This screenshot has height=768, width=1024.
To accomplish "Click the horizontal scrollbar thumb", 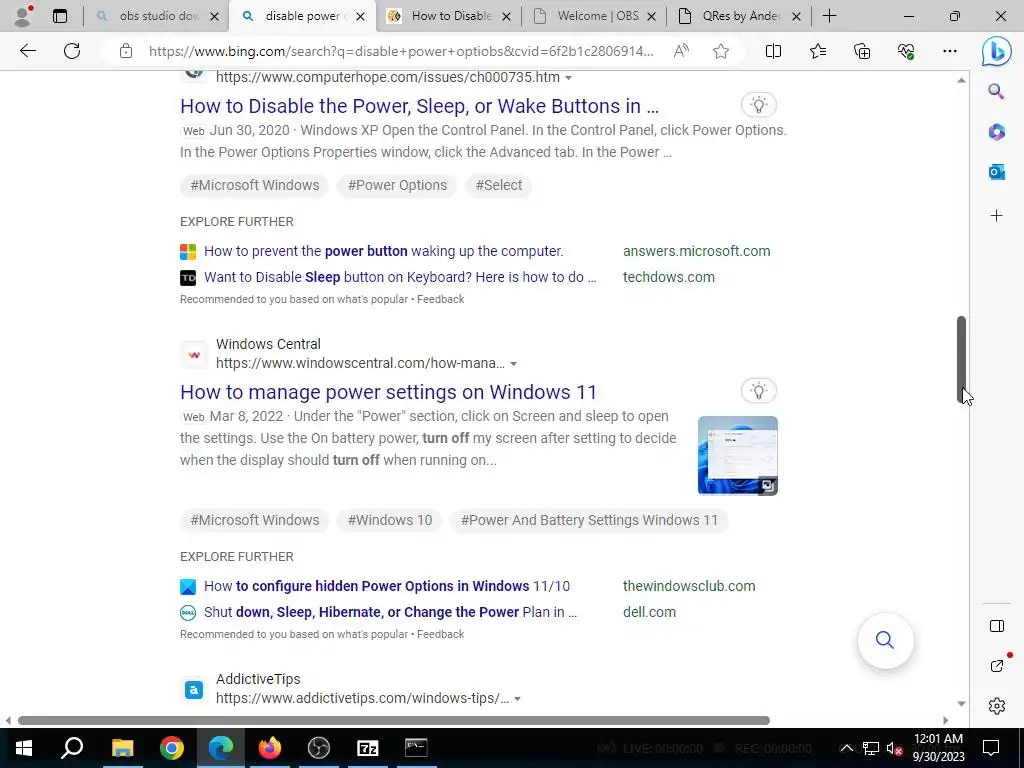I will coord(394,720).
